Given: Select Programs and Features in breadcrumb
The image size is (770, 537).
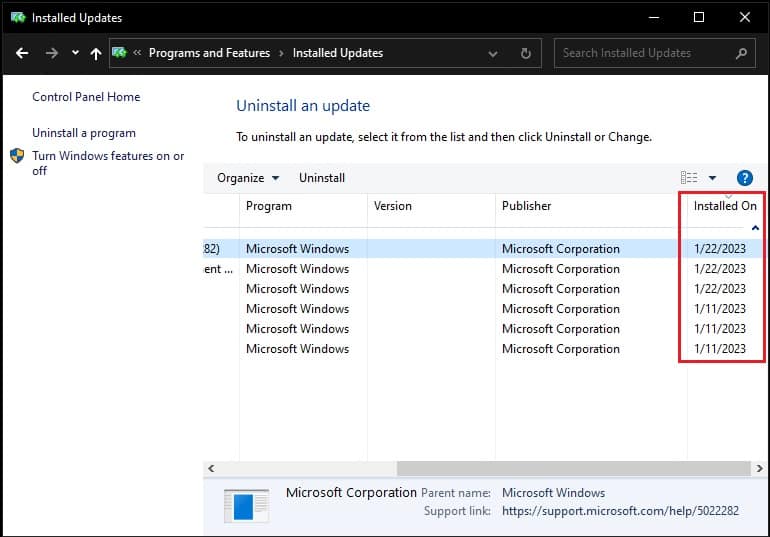Looking at the screenshot, I should 209,53.
